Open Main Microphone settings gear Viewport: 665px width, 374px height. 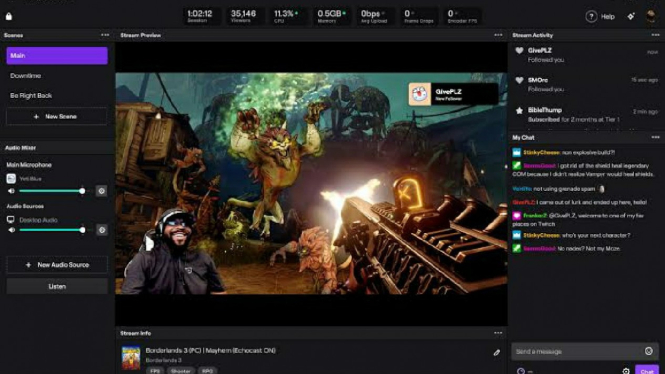pyautogui.click(x=101, y=191)
